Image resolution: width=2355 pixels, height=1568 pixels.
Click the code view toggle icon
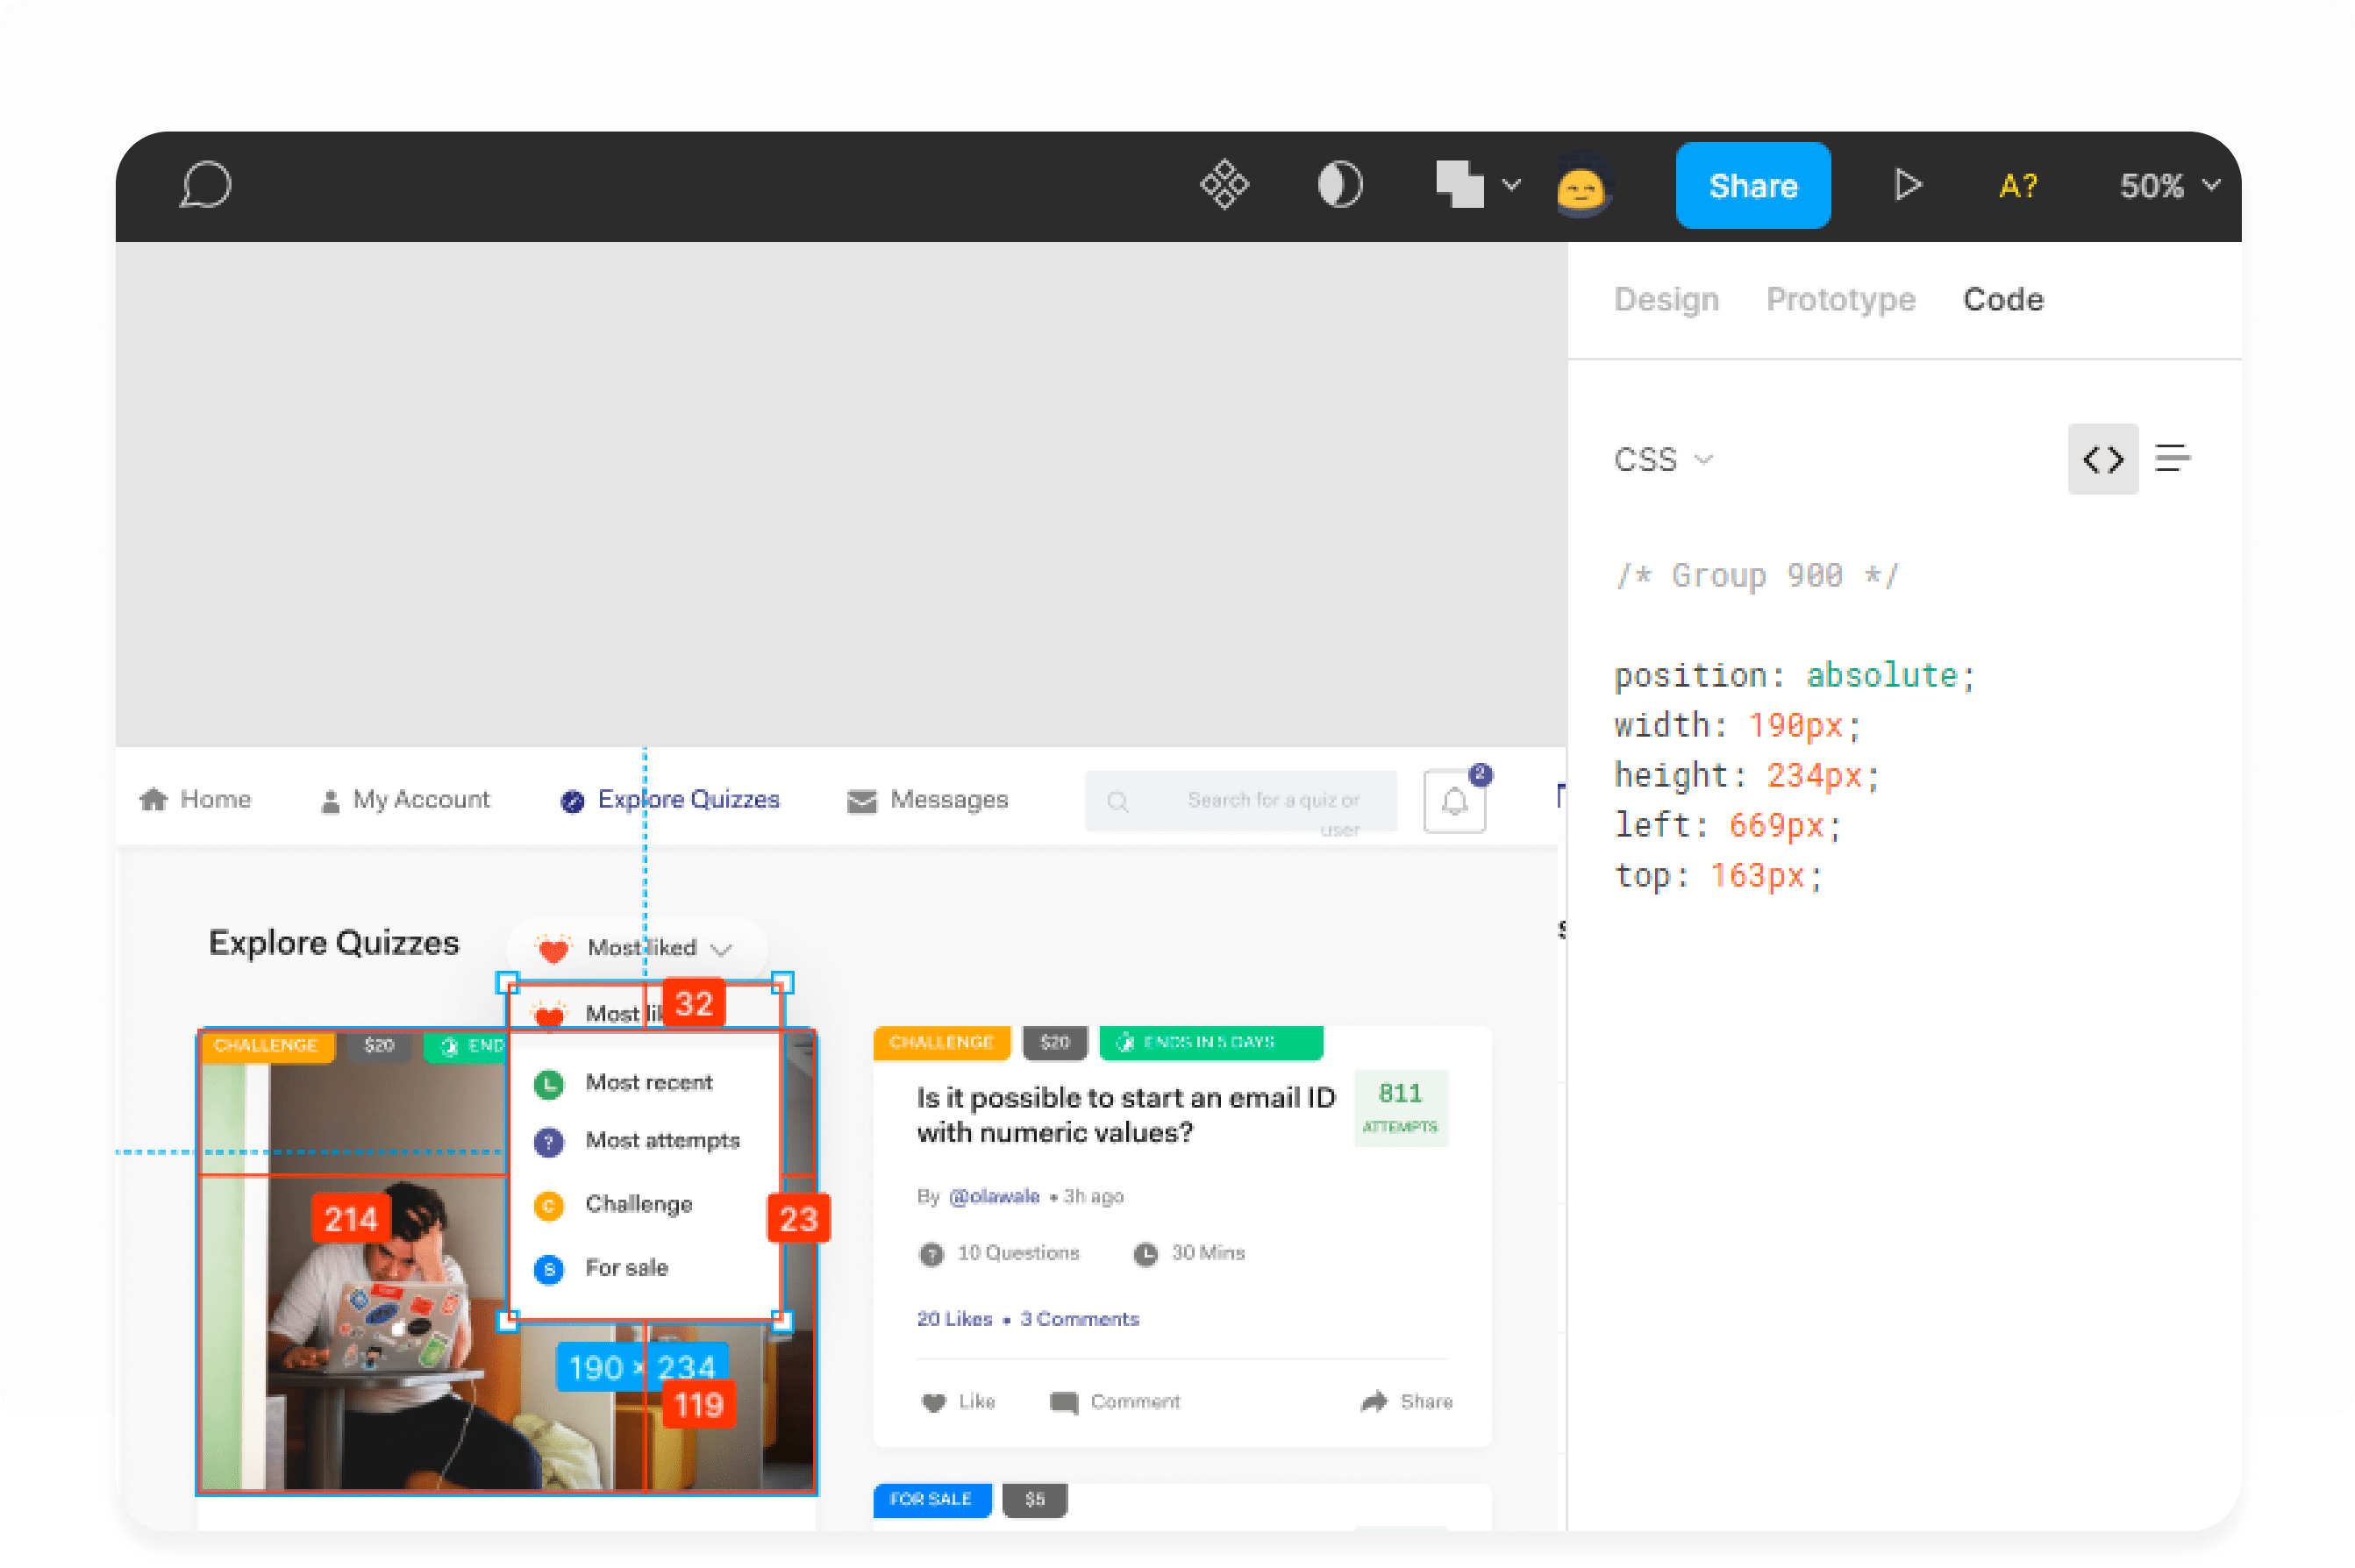[2103, 459]
